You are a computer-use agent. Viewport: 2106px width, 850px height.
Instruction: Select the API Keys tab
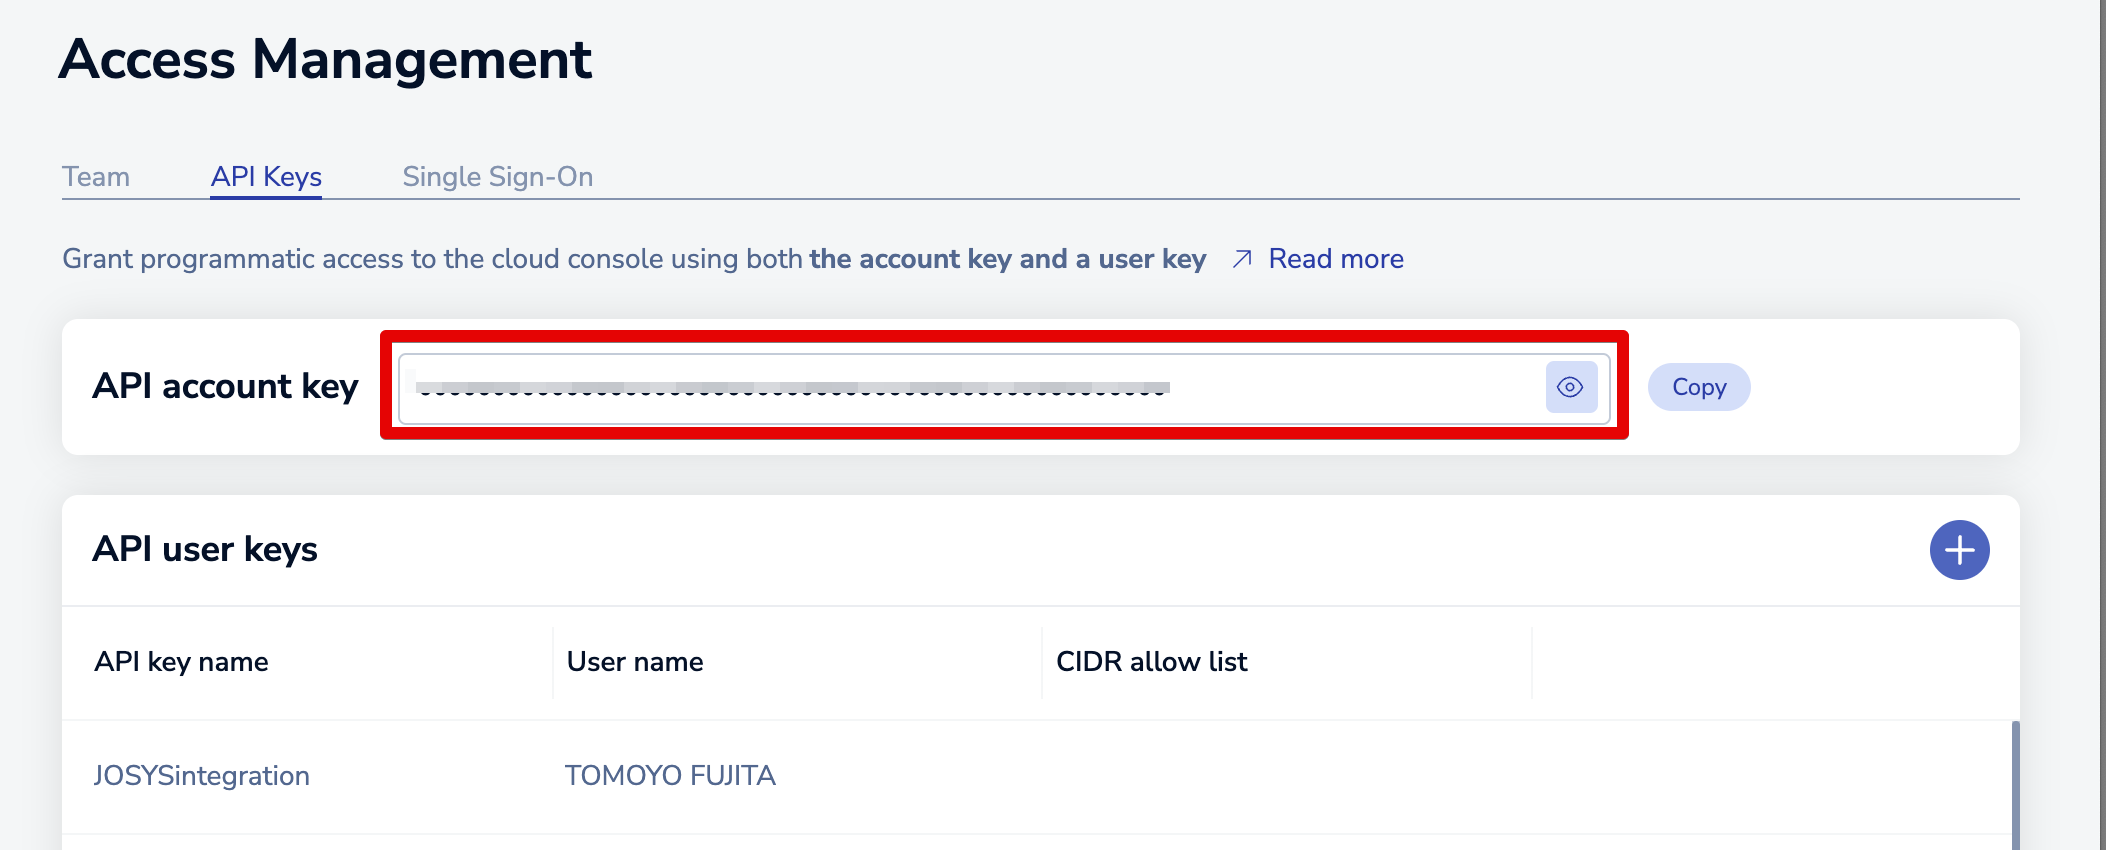point(266,177)
